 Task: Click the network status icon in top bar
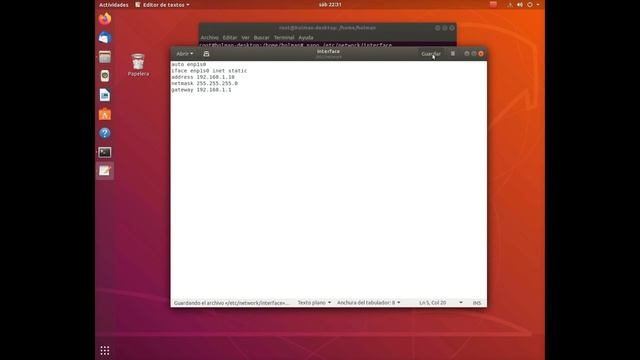pos(510,4)
